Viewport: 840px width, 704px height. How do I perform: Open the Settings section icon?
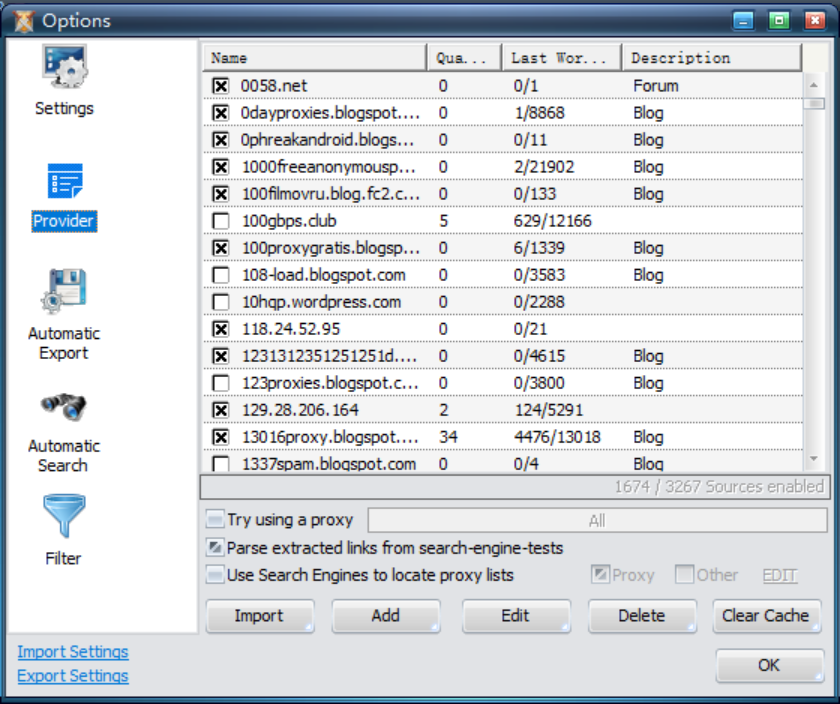(x=64, y=67)
